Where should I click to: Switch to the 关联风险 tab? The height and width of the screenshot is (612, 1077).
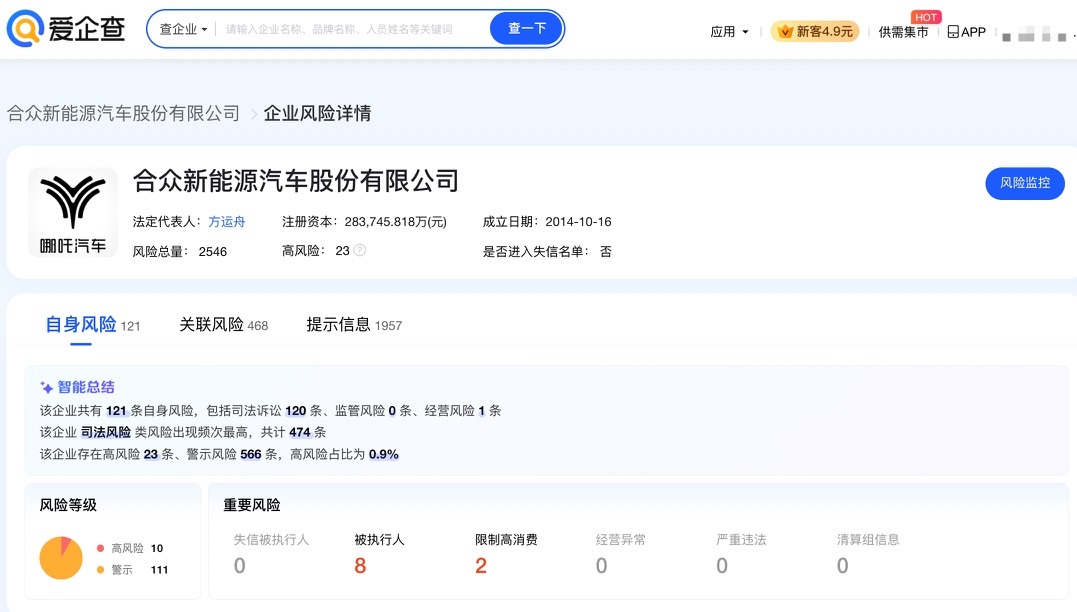[224, 325]
